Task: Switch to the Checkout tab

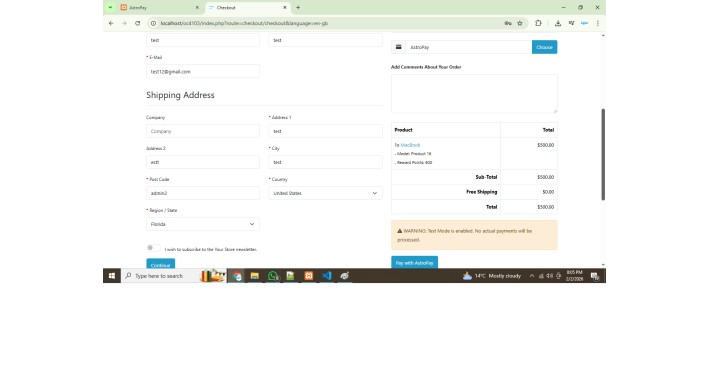Action: coord(248,8)
